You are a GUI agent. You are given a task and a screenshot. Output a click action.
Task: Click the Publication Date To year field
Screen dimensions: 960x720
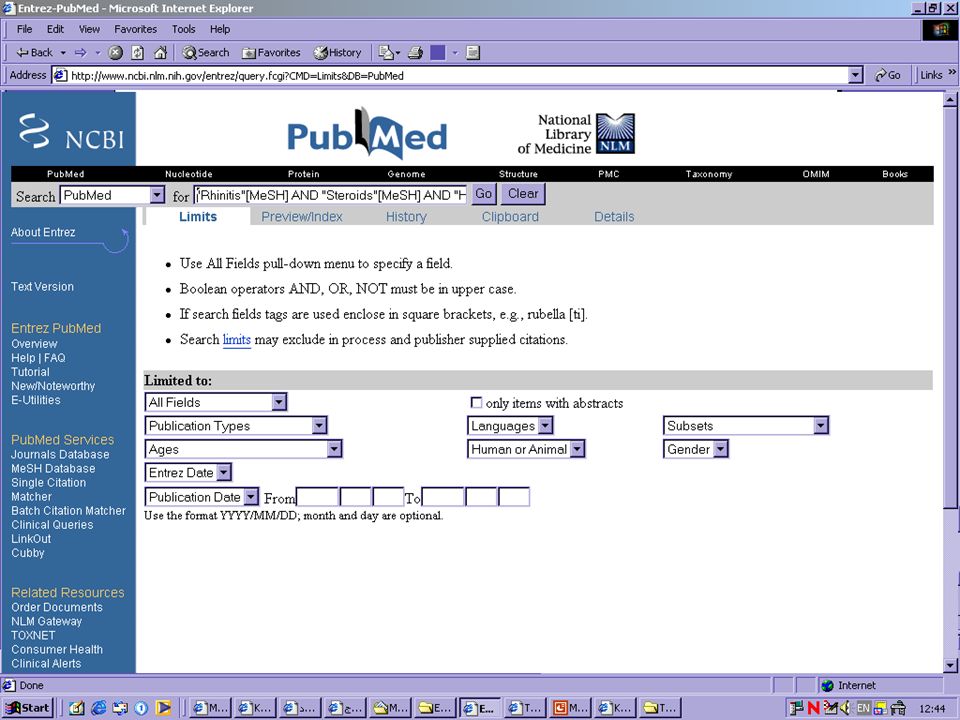[443, 497]
